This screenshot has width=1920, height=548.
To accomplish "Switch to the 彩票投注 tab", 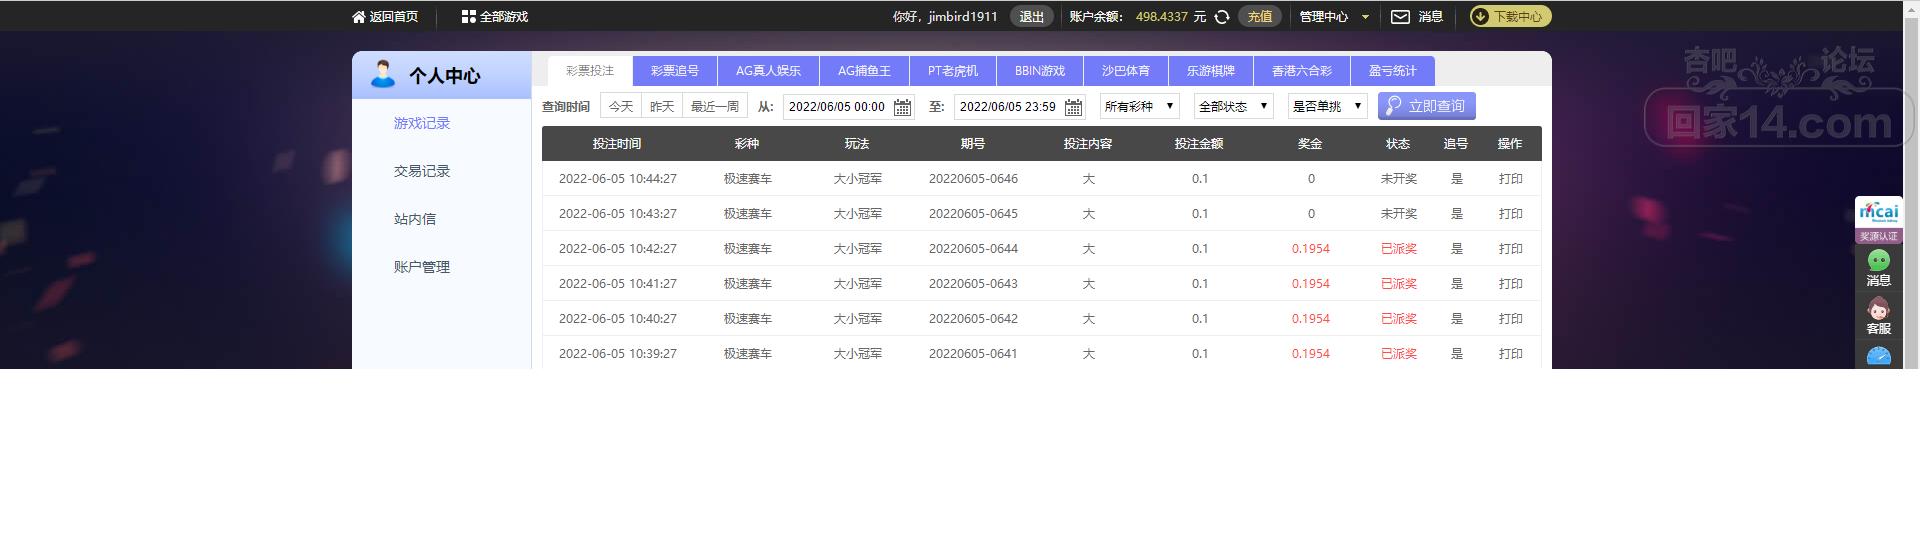I will click(590, 71).
